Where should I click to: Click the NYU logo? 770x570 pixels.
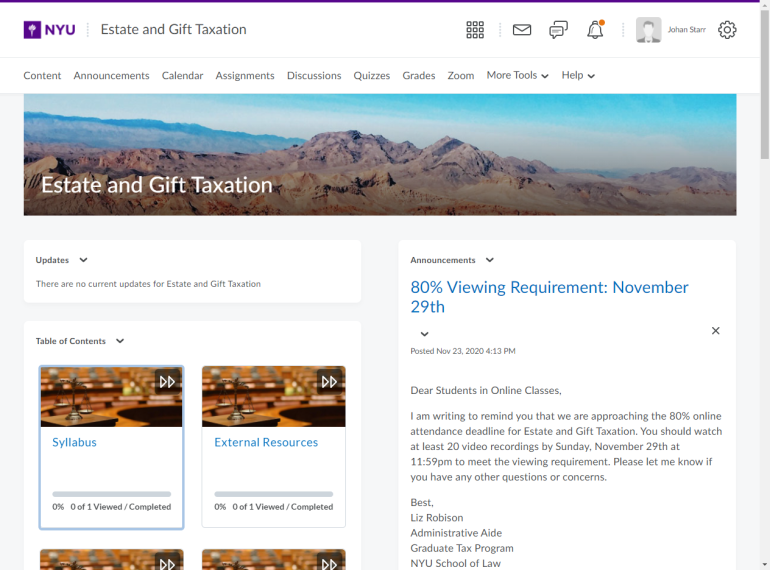pyautogui.click(x=48, y=30)
